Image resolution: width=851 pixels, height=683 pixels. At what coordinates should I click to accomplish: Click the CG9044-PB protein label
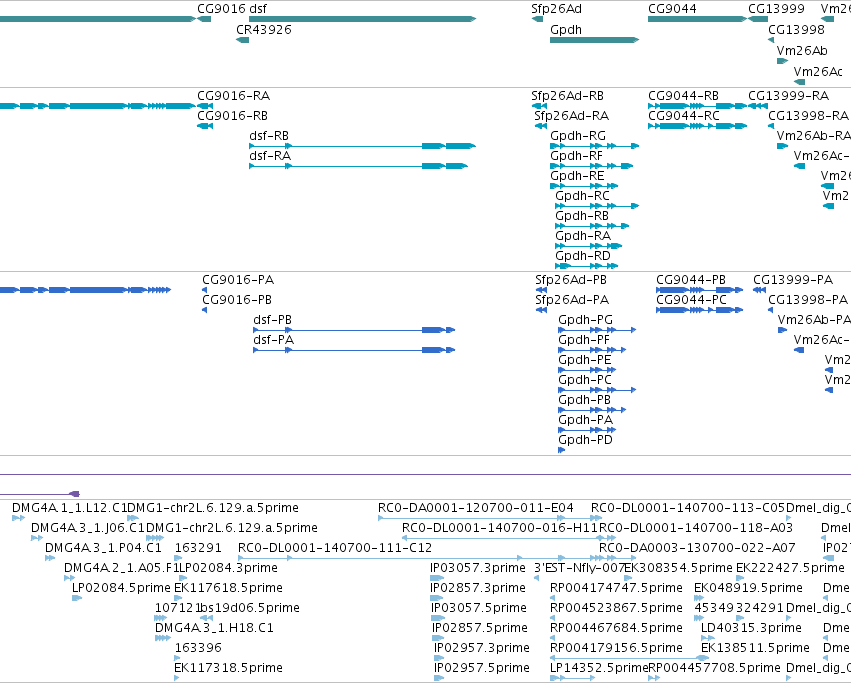(691, 280)
